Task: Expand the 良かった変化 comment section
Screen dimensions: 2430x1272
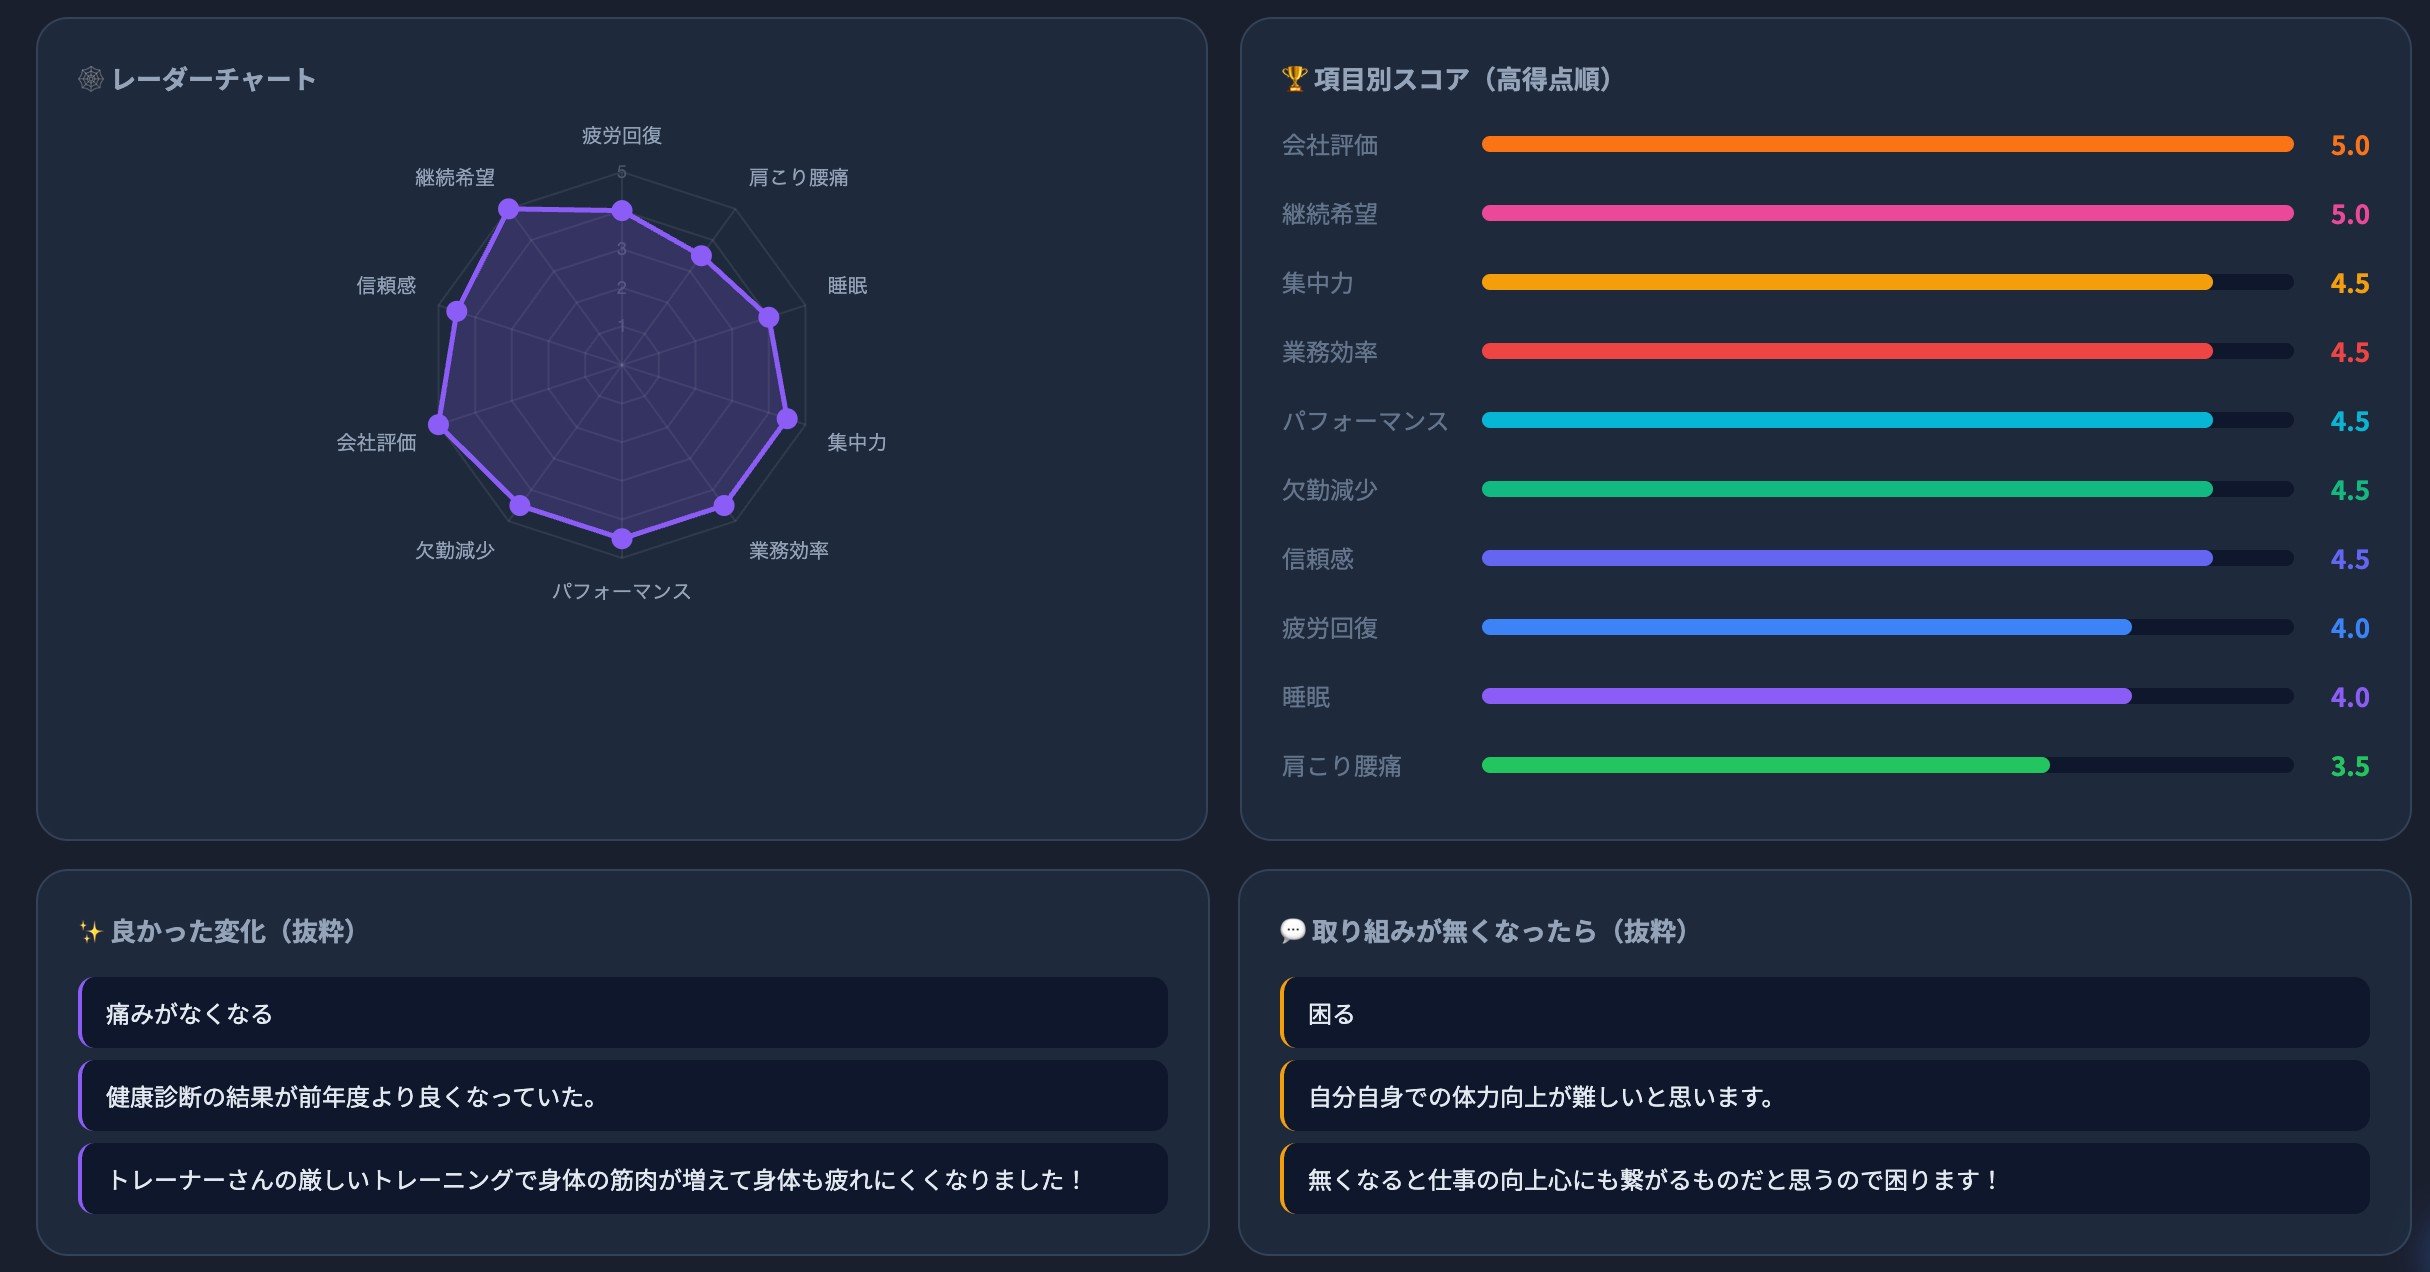Action: (x=230, y=932)
